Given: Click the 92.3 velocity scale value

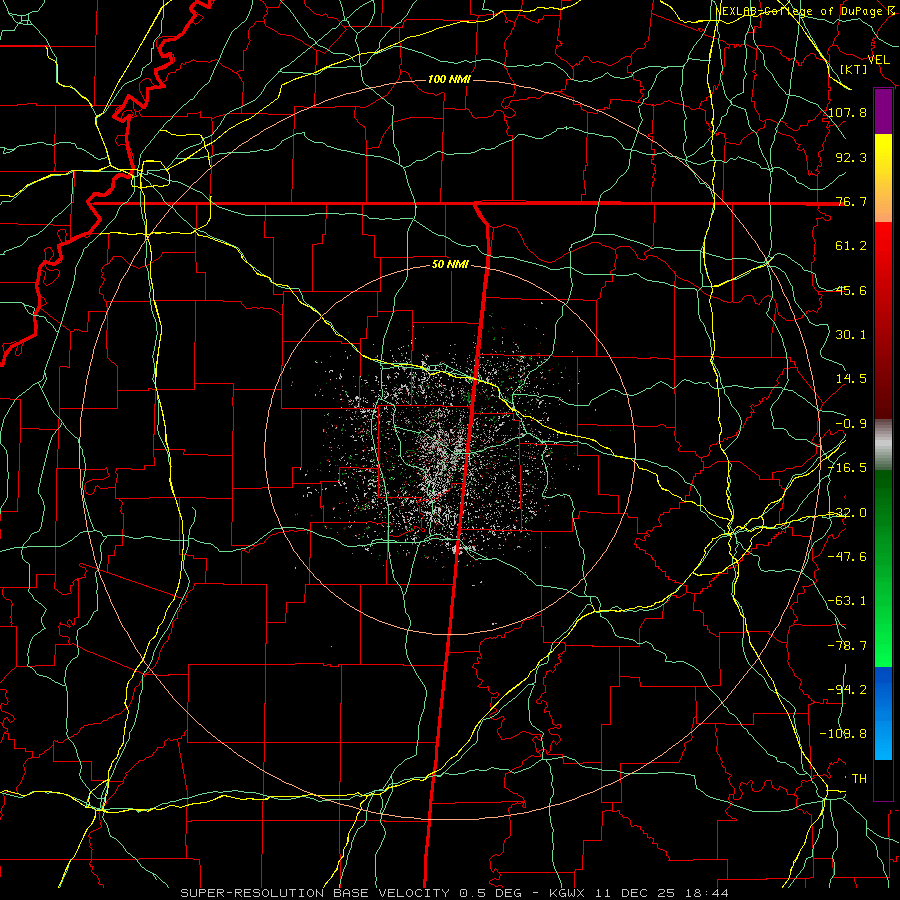Looking at the screenshot, I should tap(851, 157).
